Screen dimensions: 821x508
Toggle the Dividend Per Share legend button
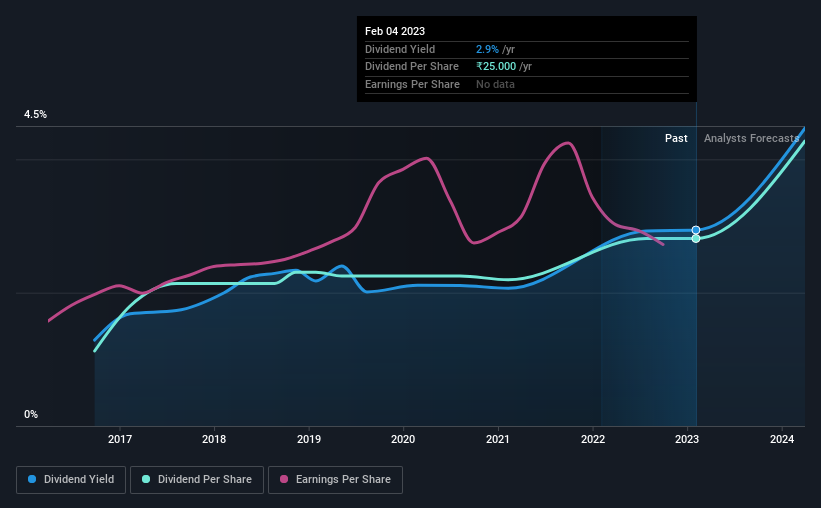197,480
